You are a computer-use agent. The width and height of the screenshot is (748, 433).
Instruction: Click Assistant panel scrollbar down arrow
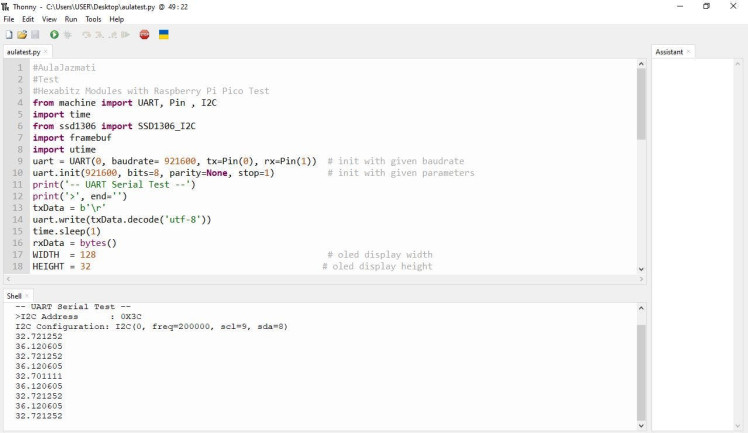pos(738,425)
